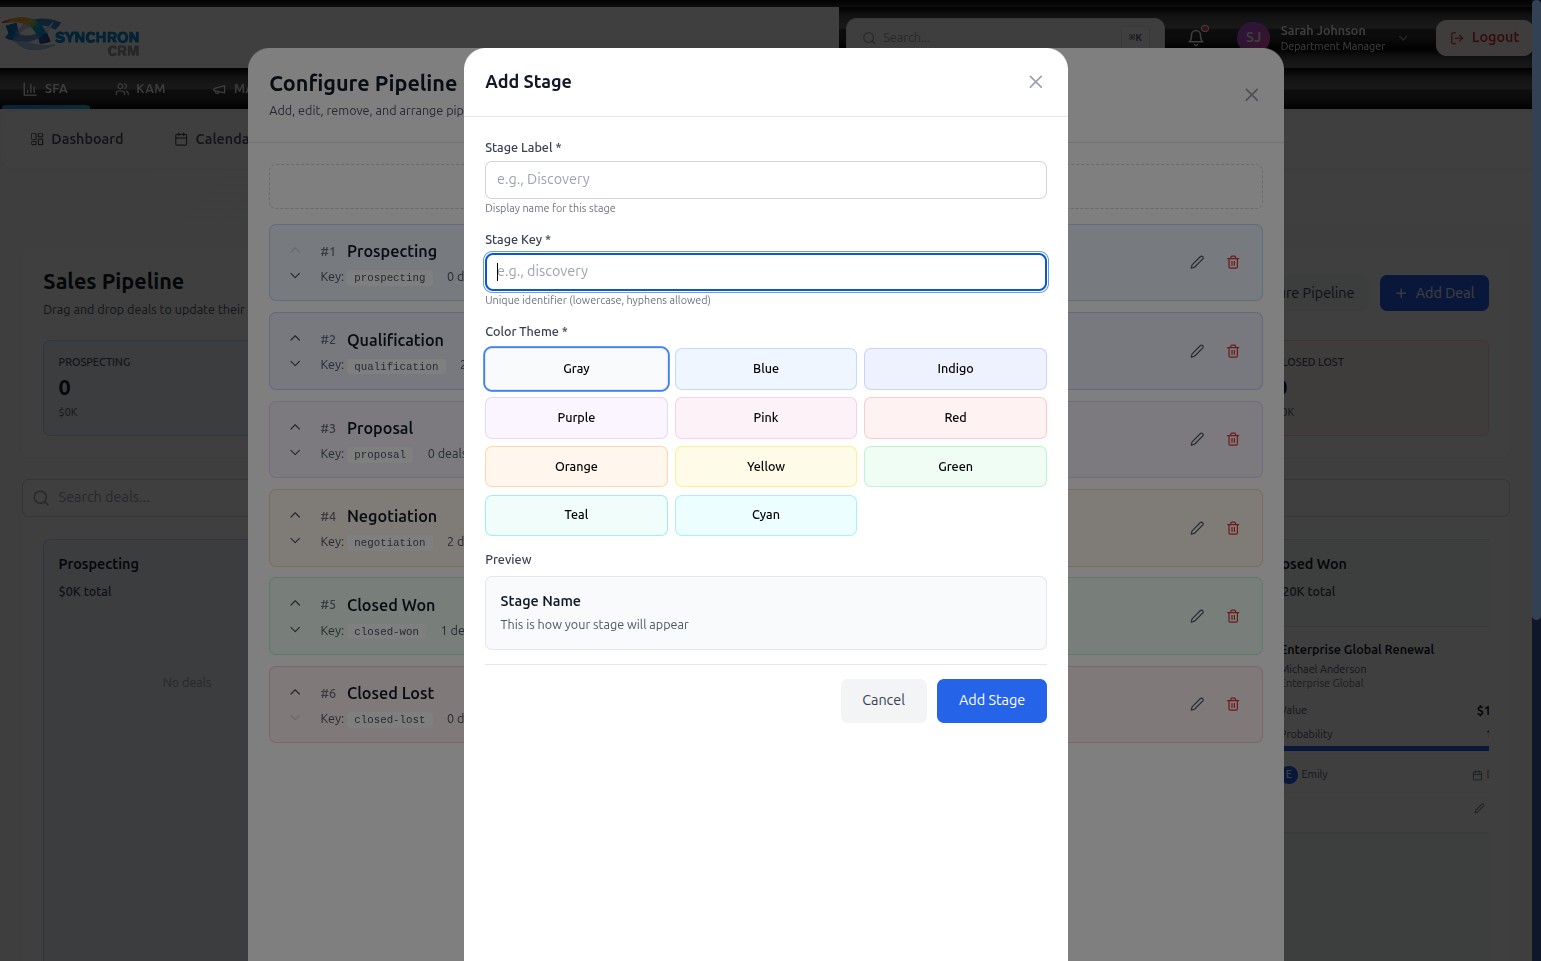Open the SFA module tab

tap(45, 89)
